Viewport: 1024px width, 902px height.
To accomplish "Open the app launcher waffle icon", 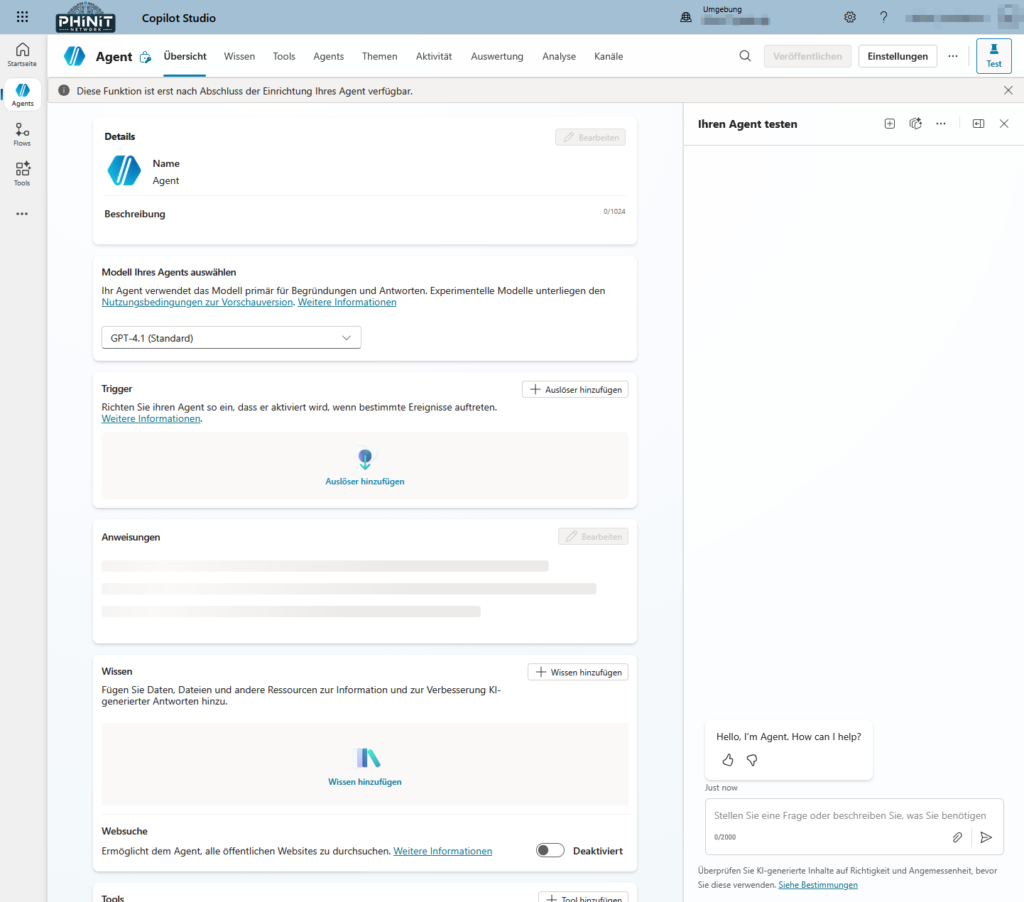I will 22,17.
